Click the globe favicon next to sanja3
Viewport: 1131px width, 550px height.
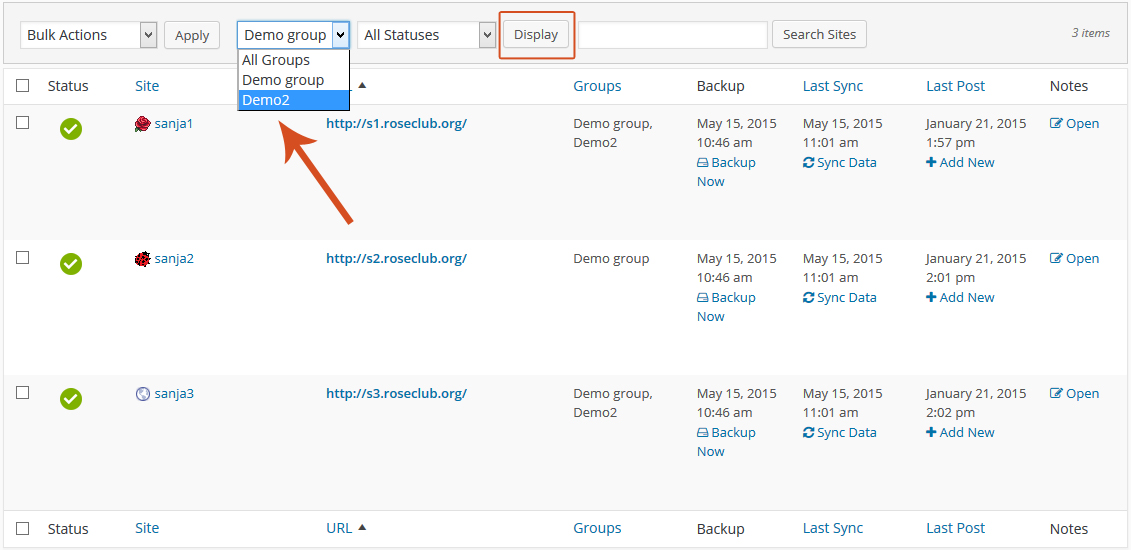142,394
